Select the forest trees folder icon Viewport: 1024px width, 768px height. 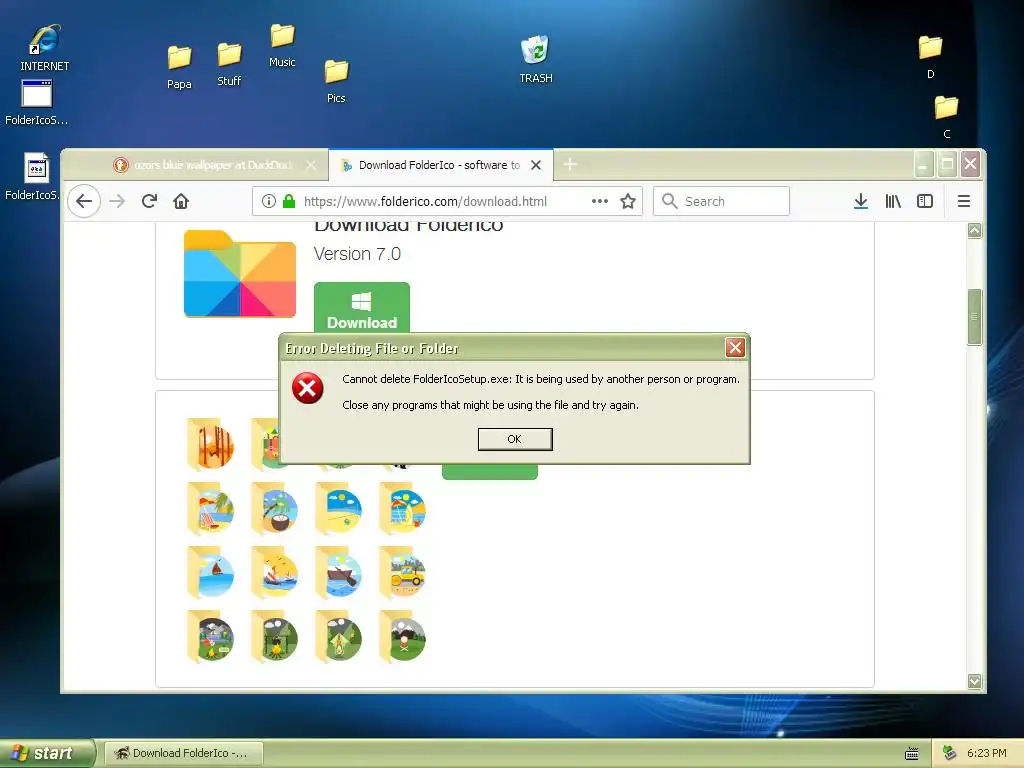pos(211,445)
